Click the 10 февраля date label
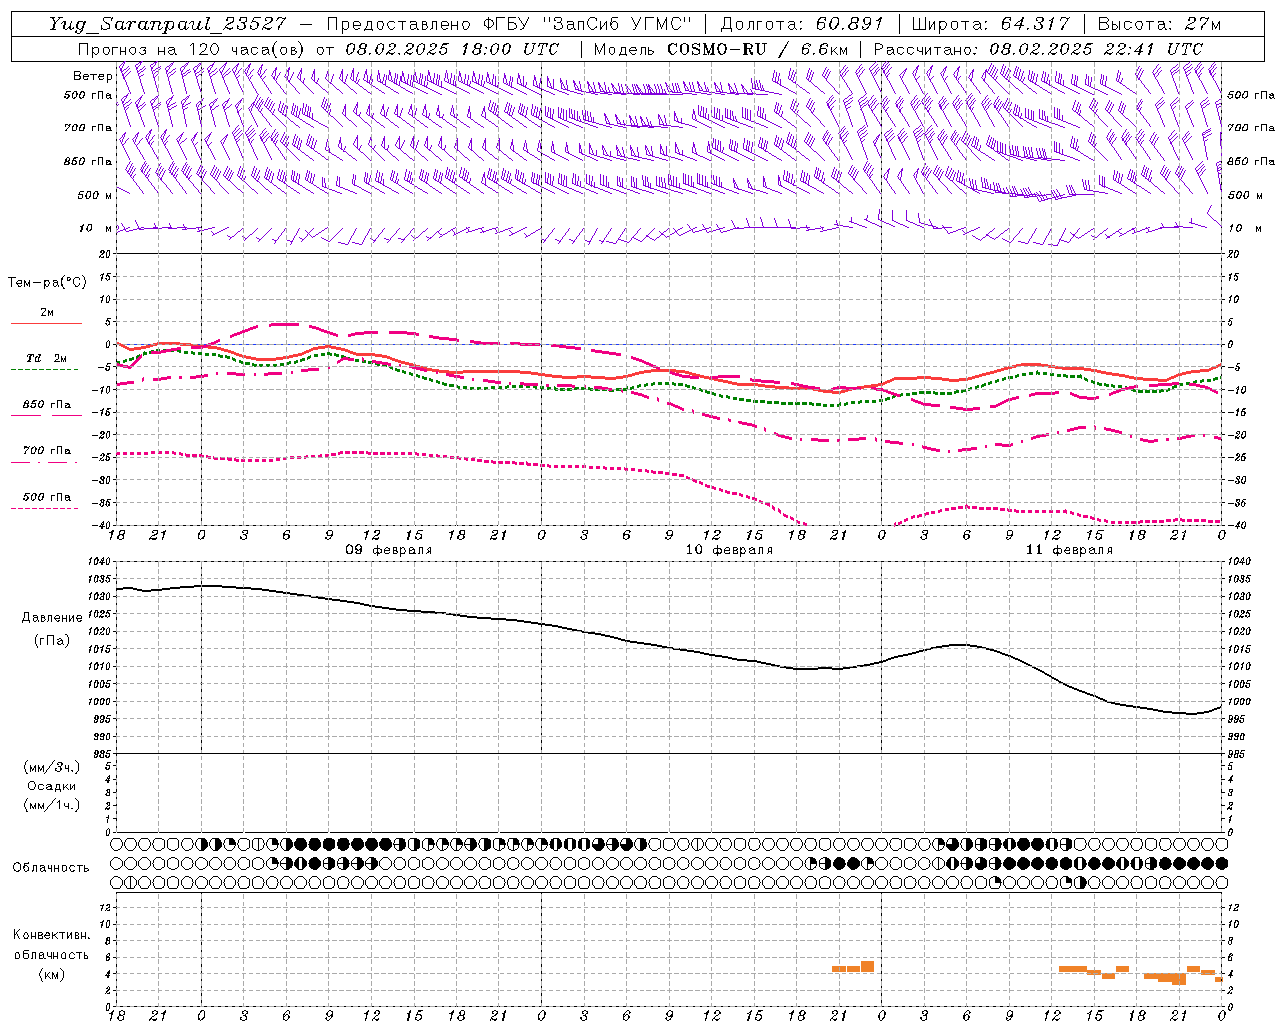Screen dimensions: 1280x1024 click(x=729, y=550)
